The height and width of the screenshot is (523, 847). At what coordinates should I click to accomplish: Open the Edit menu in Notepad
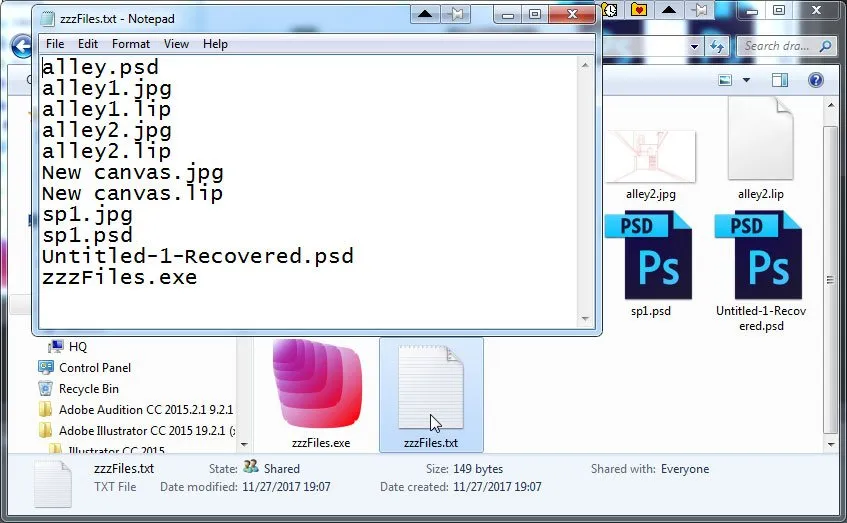[88, 44]
